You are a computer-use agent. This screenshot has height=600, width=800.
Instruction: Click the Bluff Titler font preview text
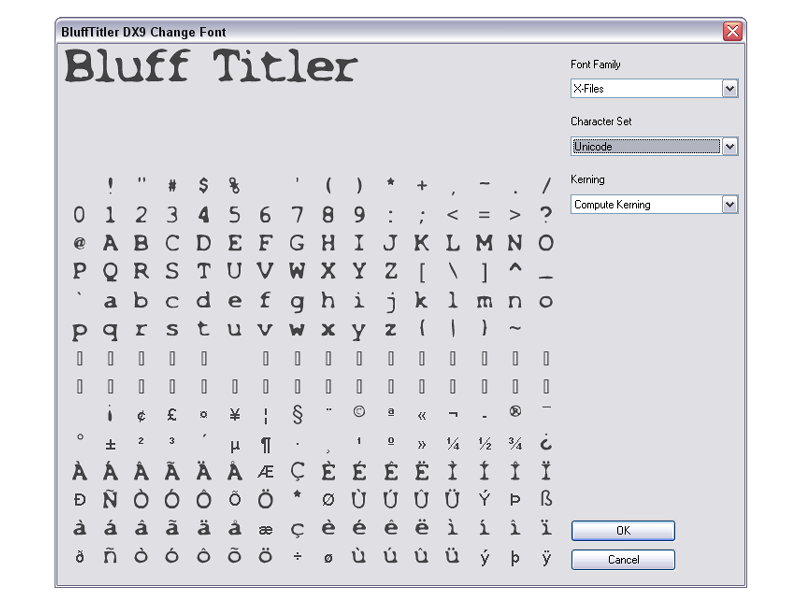211,66
